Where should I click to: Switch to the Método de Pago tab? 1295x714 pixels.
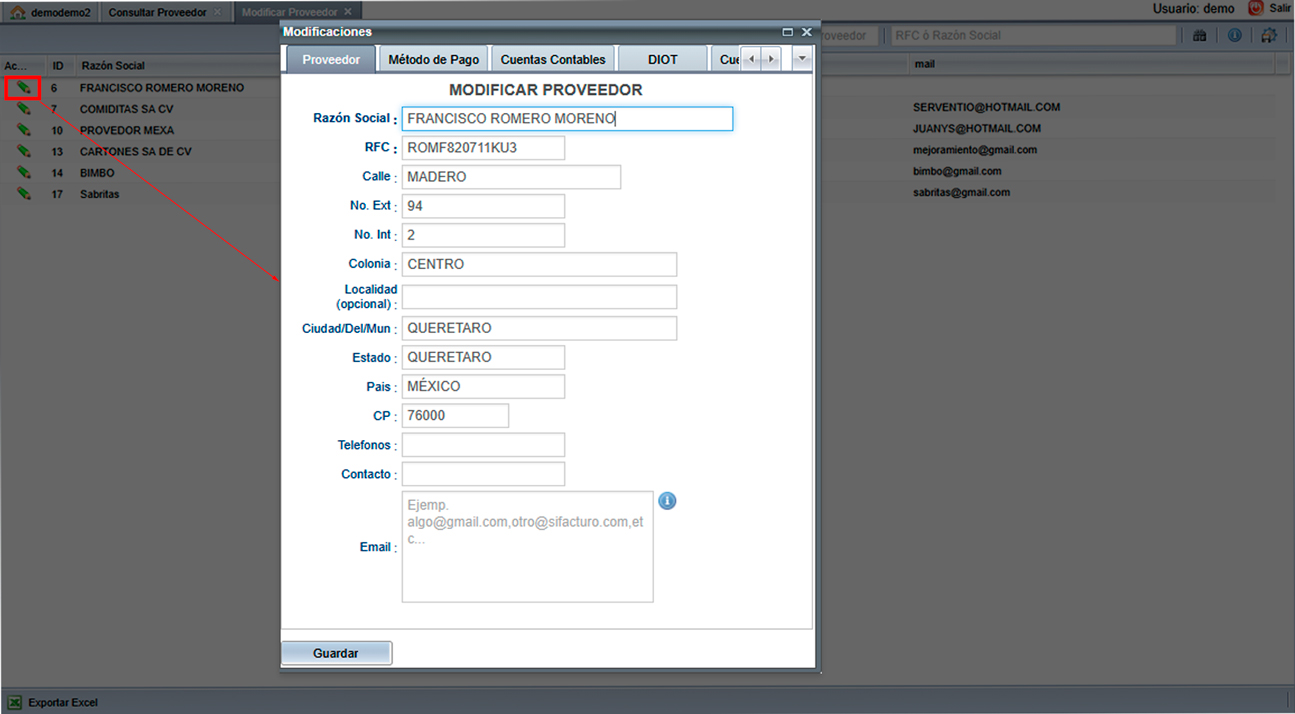point(433,59)
